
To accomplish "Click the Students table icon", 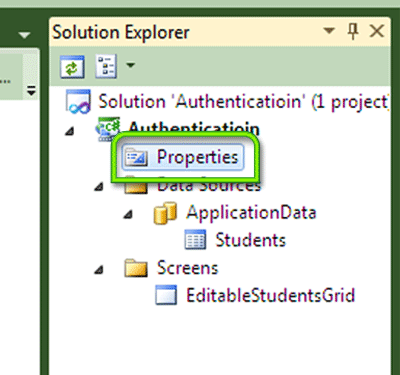I will pos(195,240).
